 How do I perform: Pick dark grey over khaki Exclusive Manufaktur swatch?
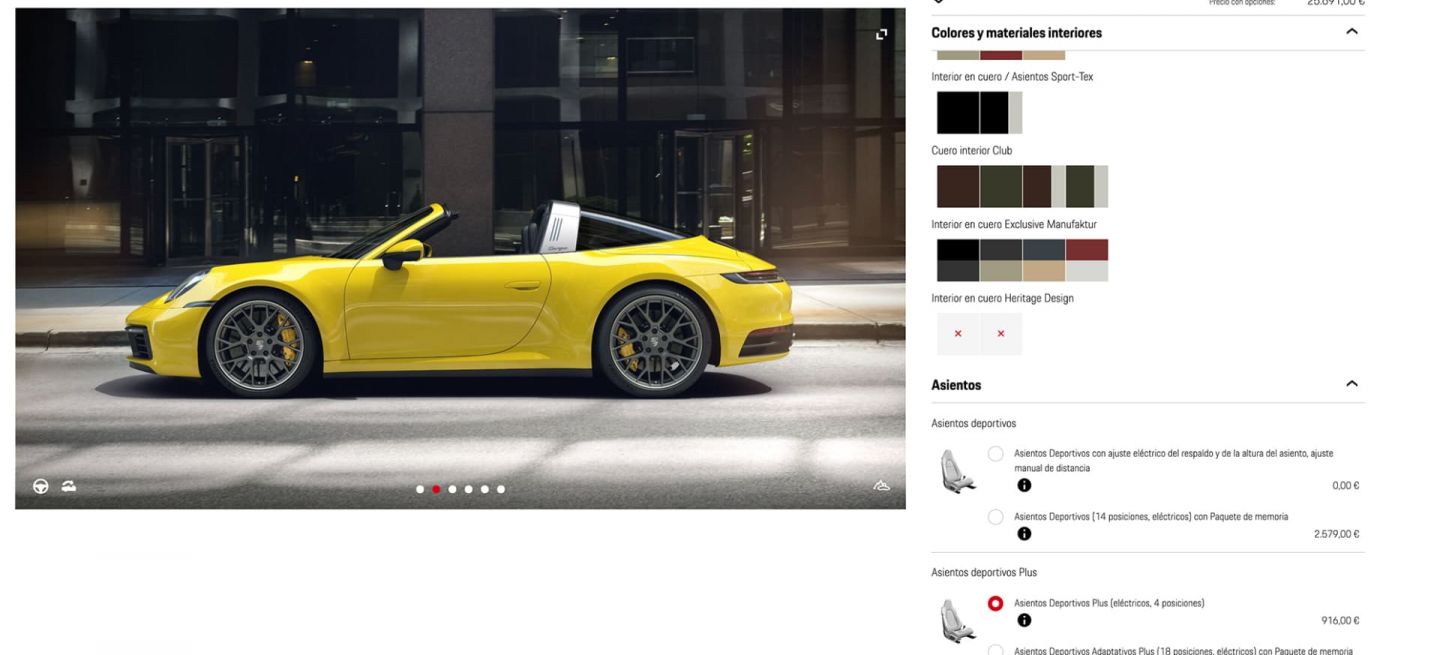(x=1001, y=260)
